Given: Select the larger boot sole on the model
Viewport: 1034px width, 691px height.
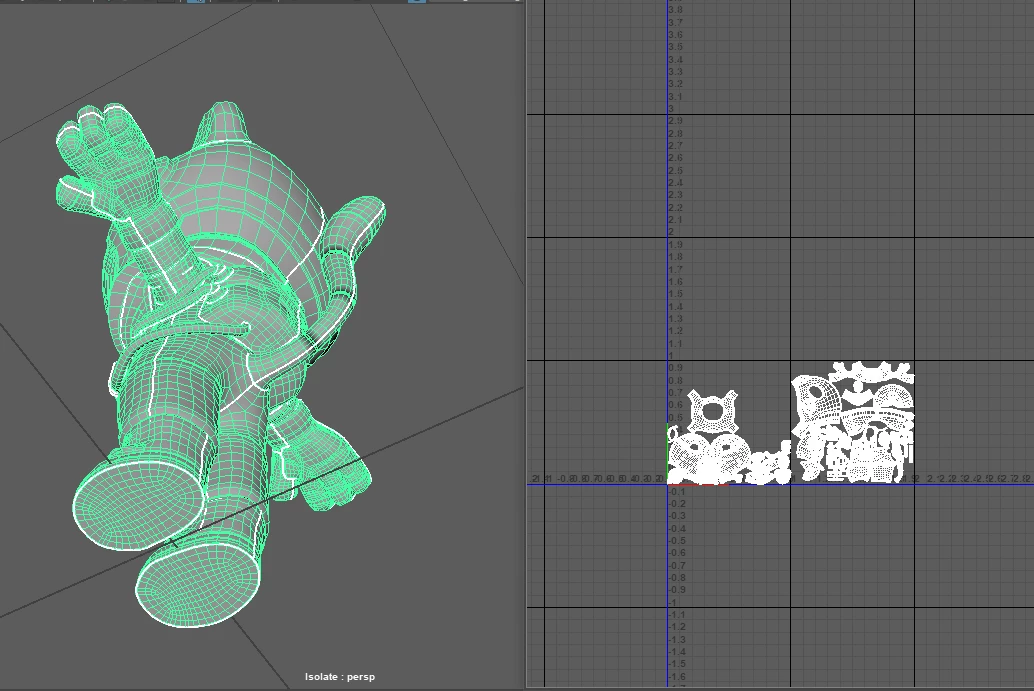Looking at the screenshot, I should (137, 506).
